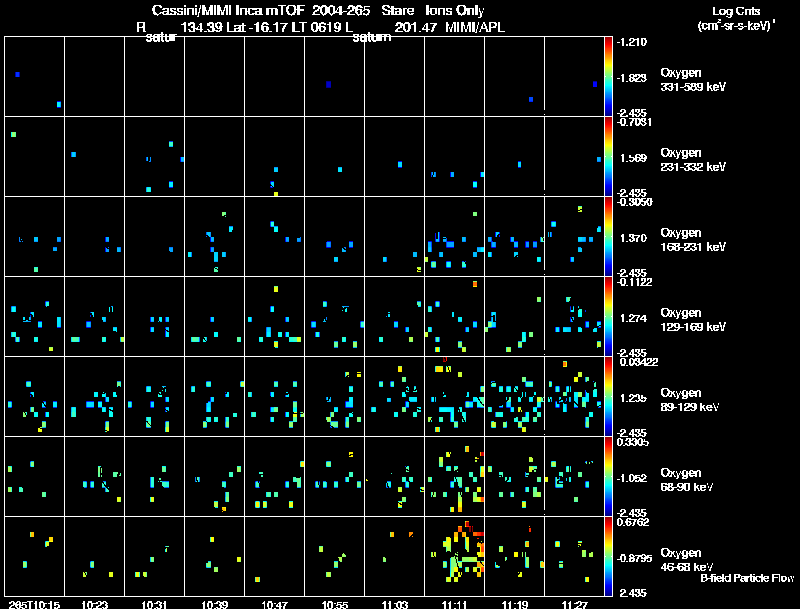Click the "-0.1122" colorbar maximum value
800x609 pixels.
(634, 282)
